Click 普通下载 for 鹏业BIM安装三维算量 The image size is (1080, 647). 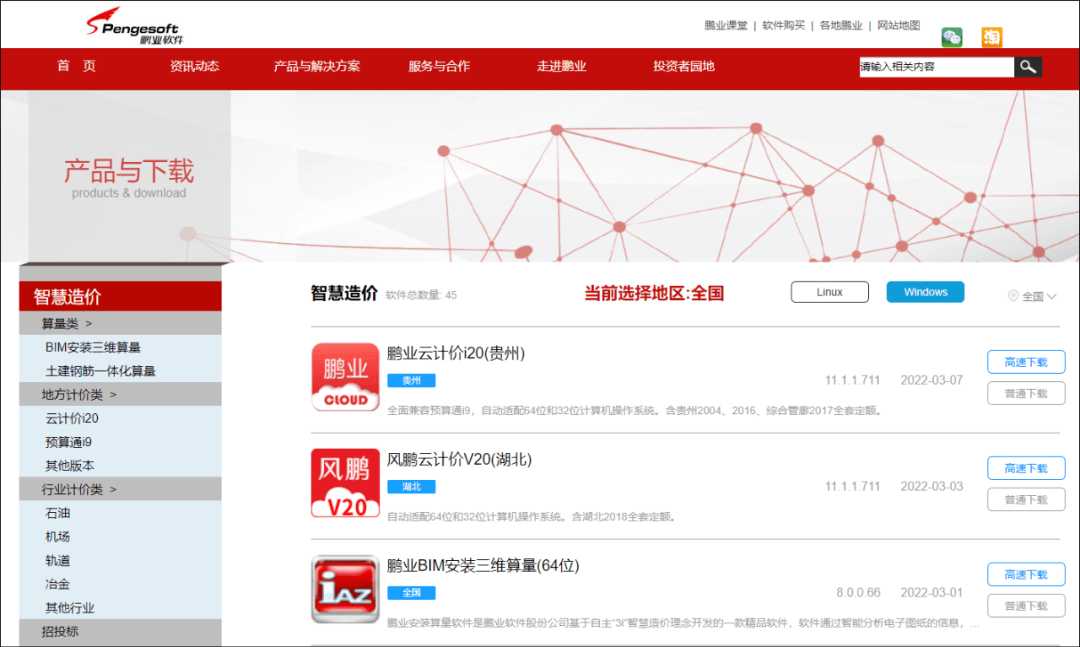point(1026,606)
